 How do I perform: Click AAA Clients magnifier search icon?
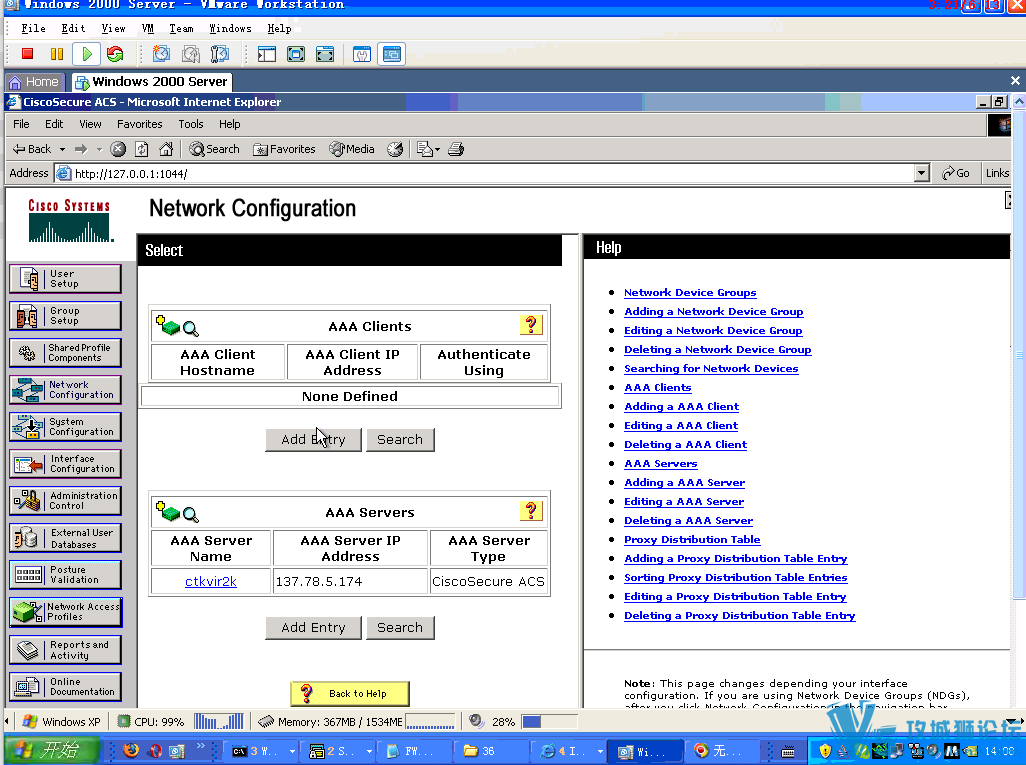pos(191,329)
